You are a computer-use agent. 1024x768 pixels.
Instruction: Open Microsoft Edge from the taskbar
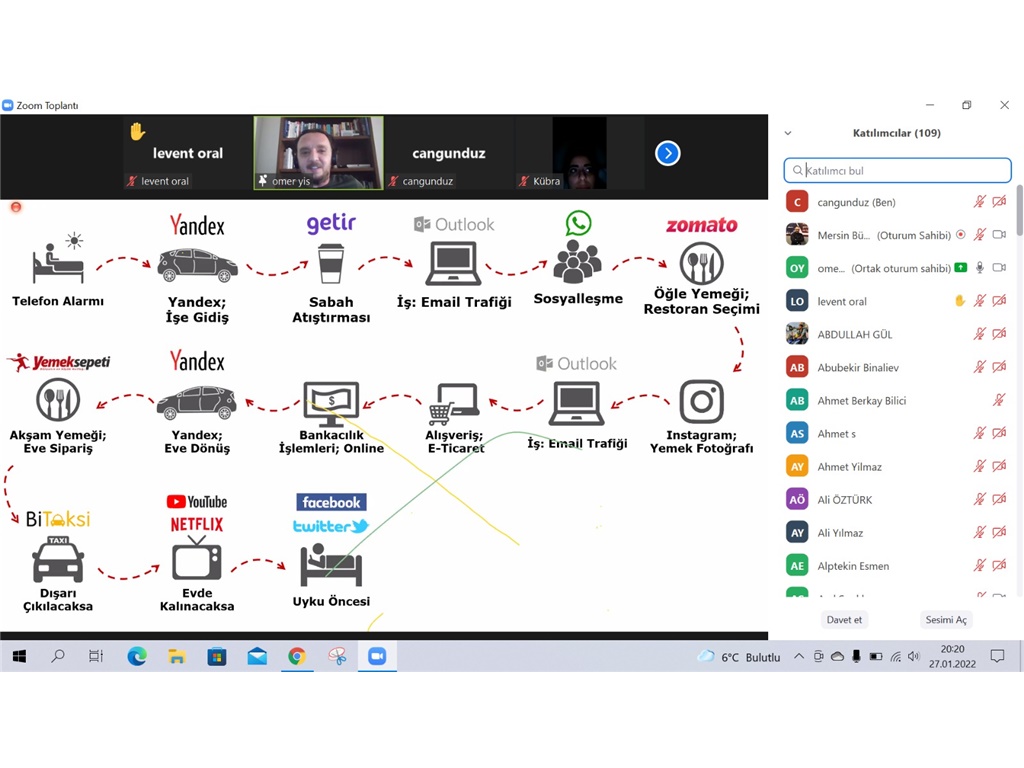137,656
